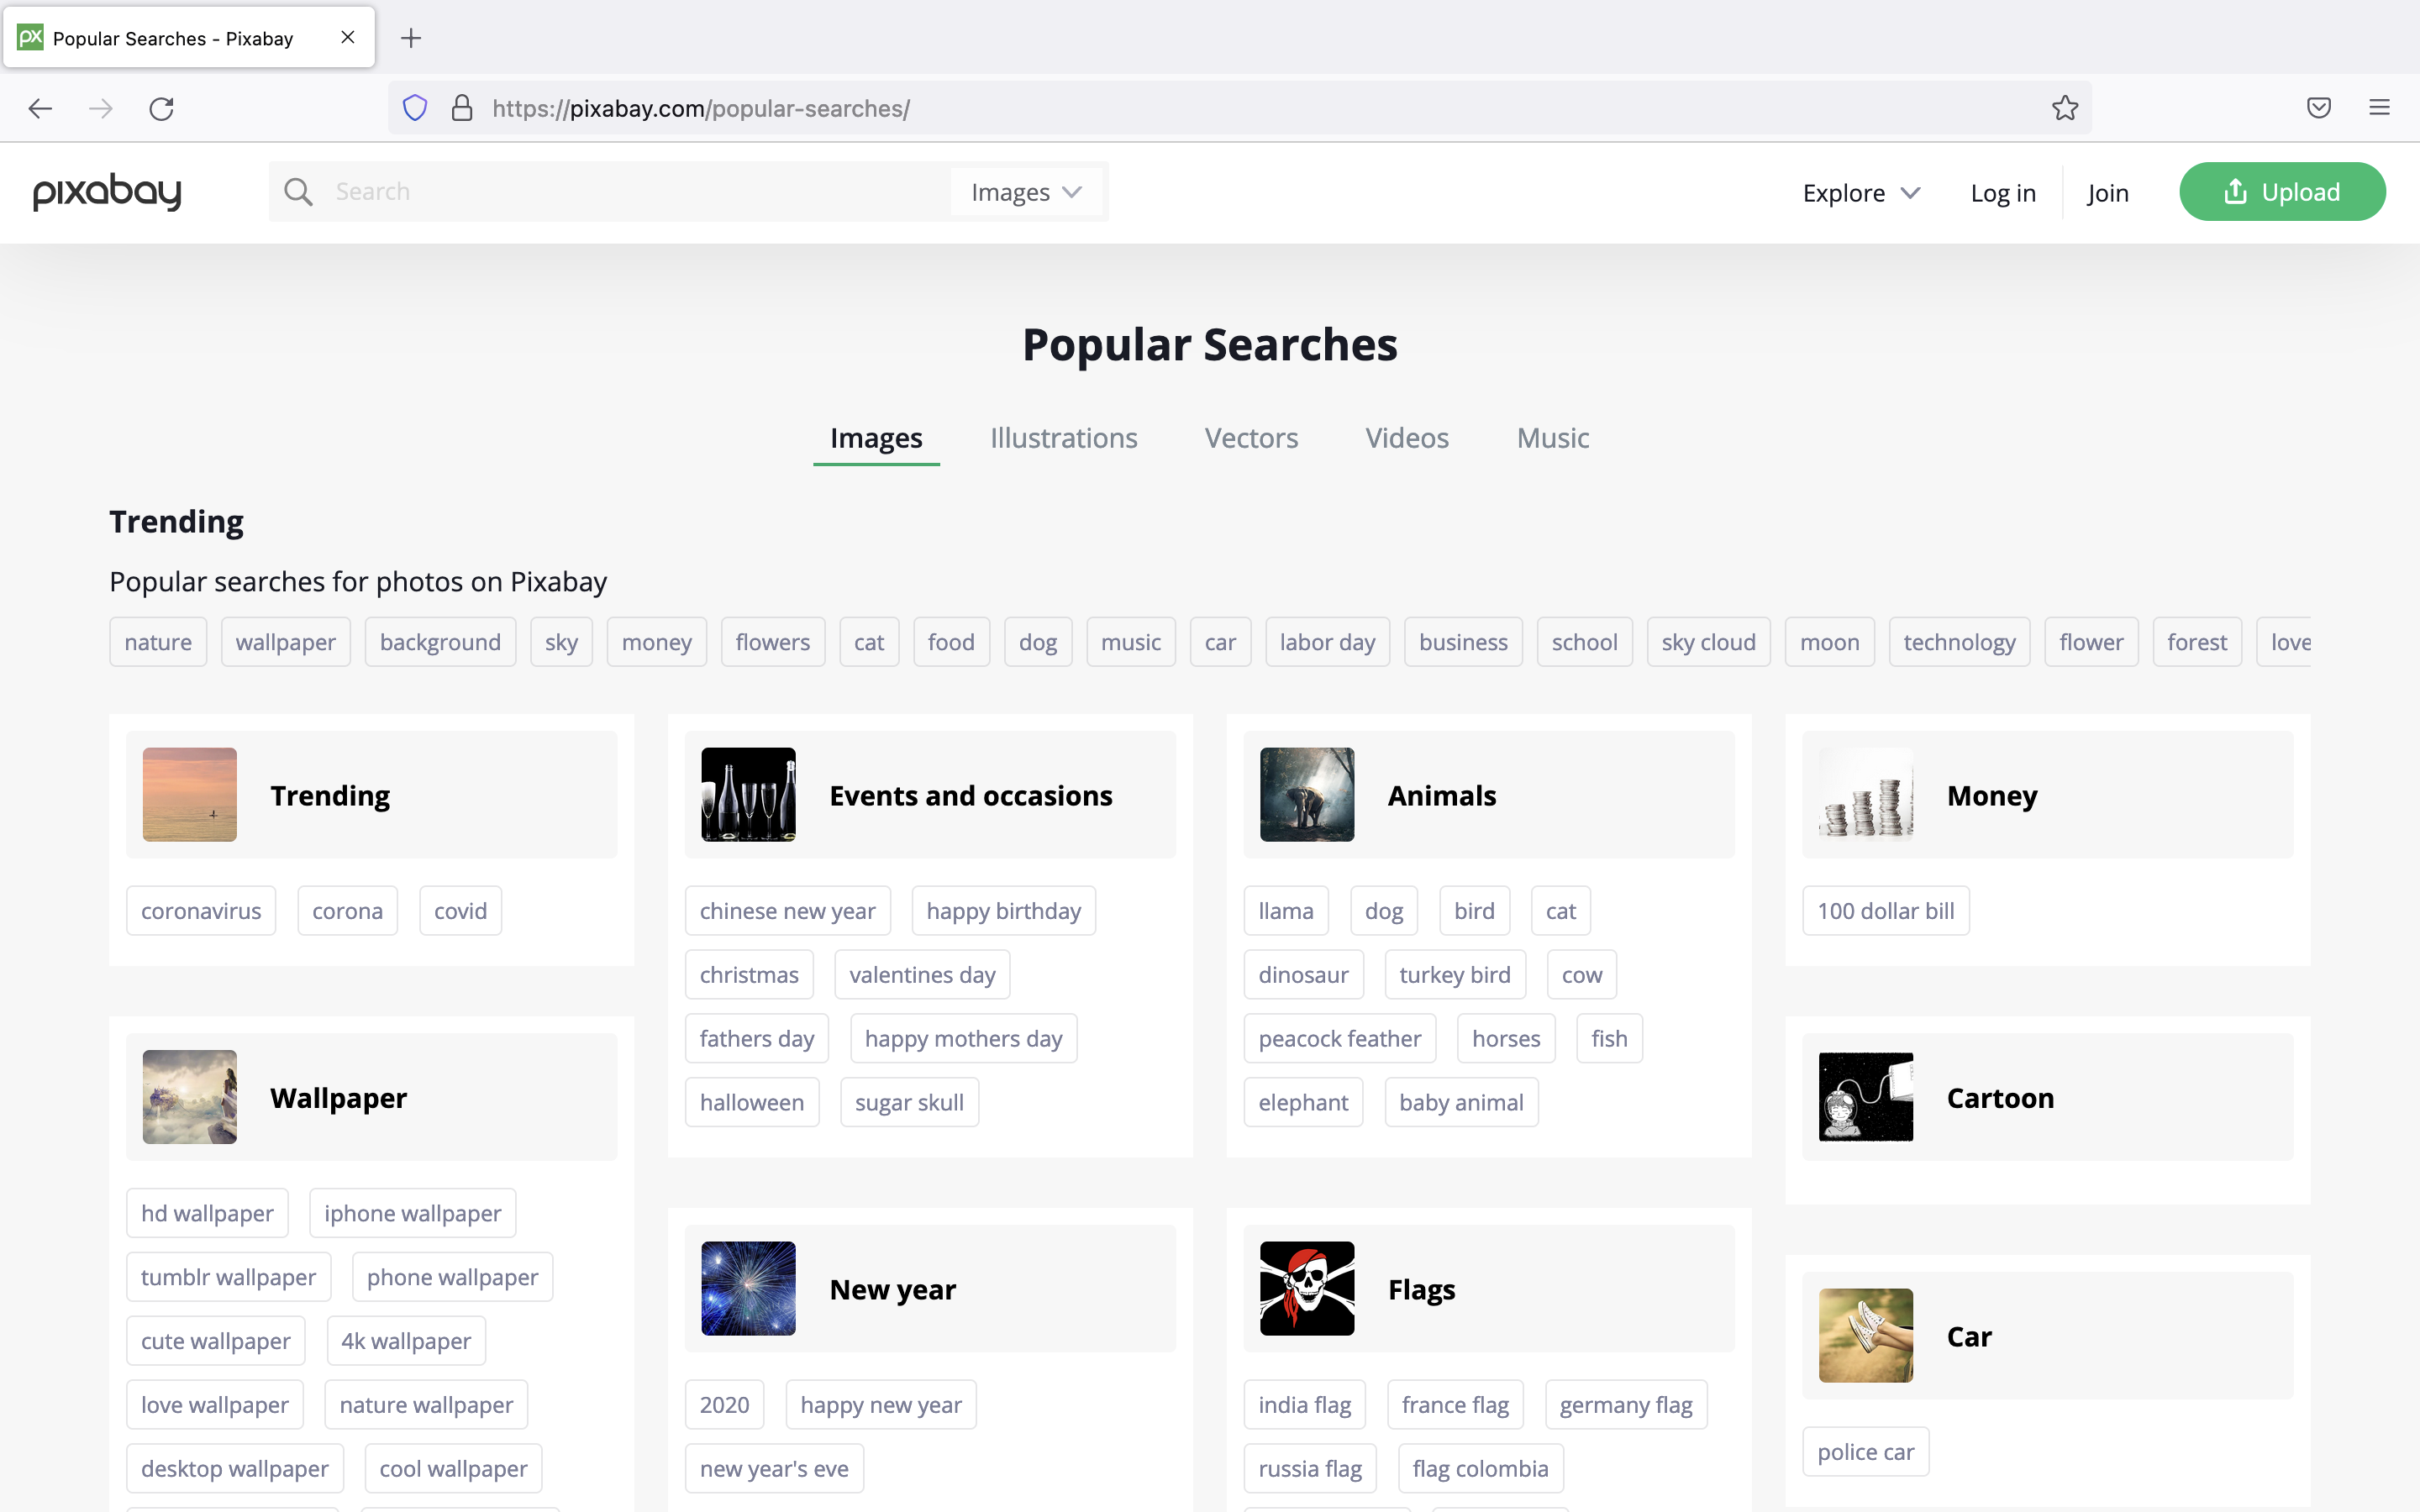The image size is (2420, 1512).
Task: Click the turkey bird tag
Action: tap(1455, 975)
